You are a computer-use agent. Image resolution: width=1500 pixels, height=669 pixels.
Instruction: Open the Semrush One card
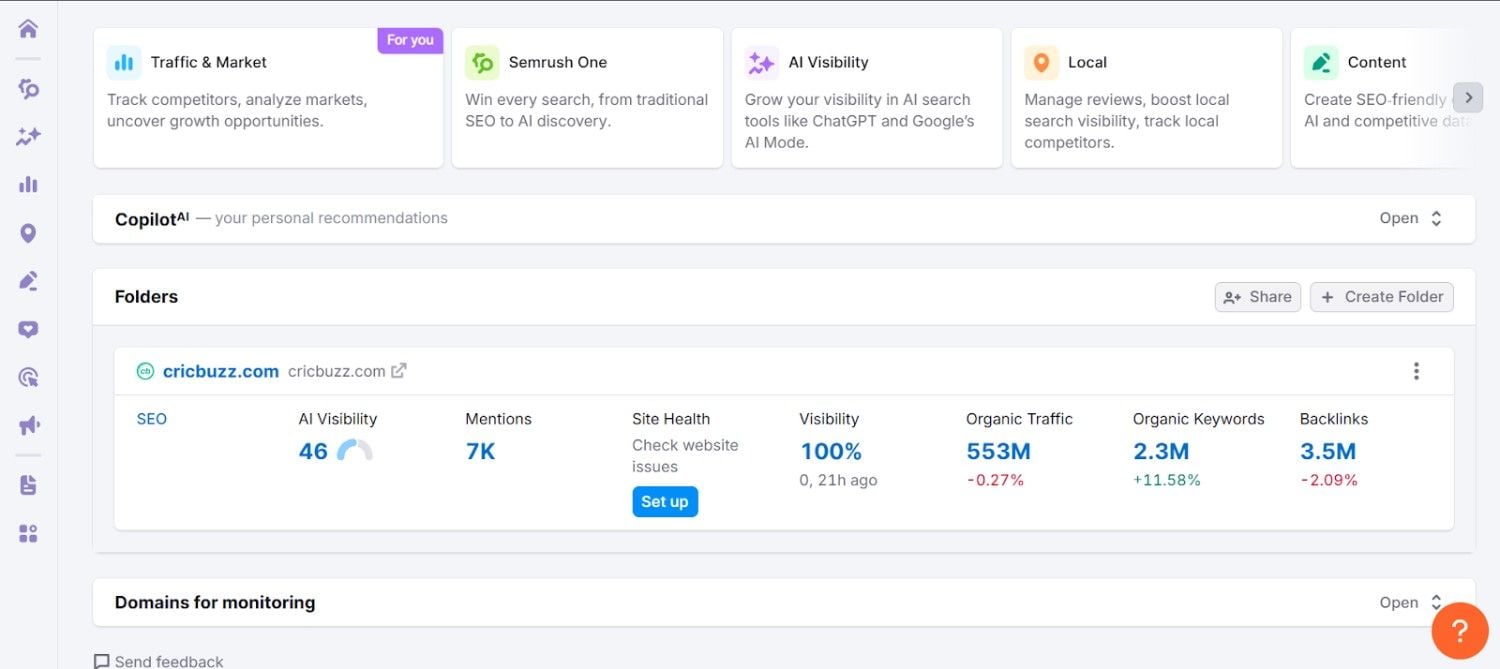point(587,97)
